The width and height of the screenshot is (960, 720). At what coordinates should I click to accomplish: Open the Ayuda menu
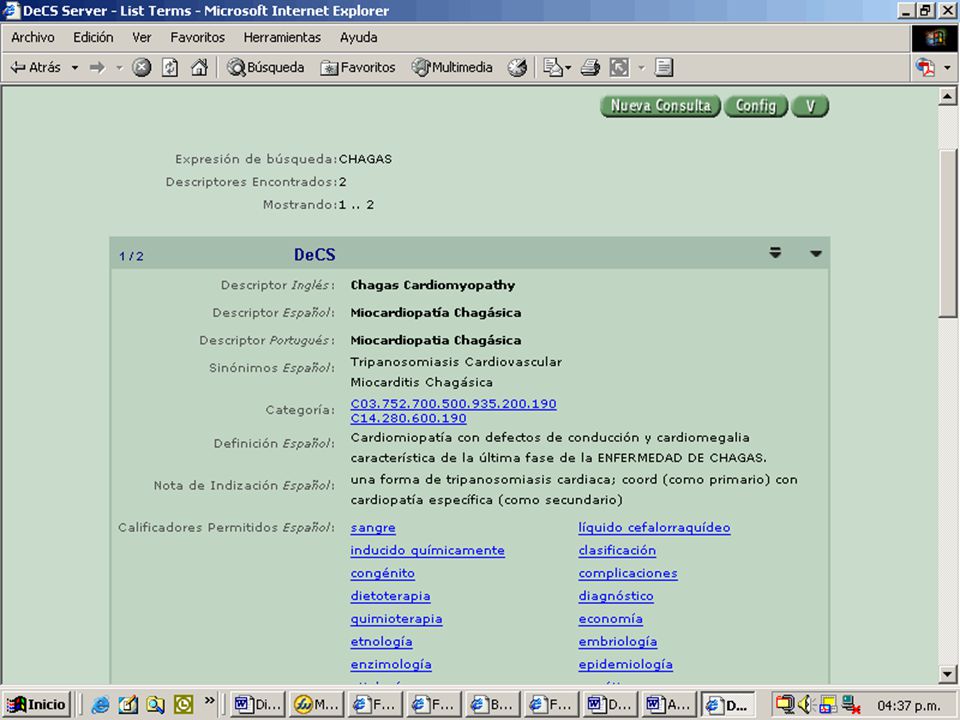click(358, 37)
